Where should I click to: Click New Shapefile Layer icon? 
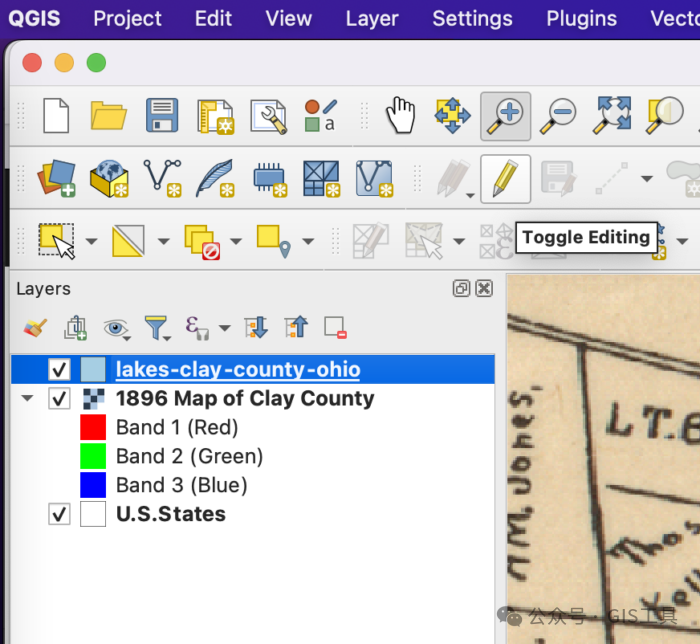pos(162,179)
